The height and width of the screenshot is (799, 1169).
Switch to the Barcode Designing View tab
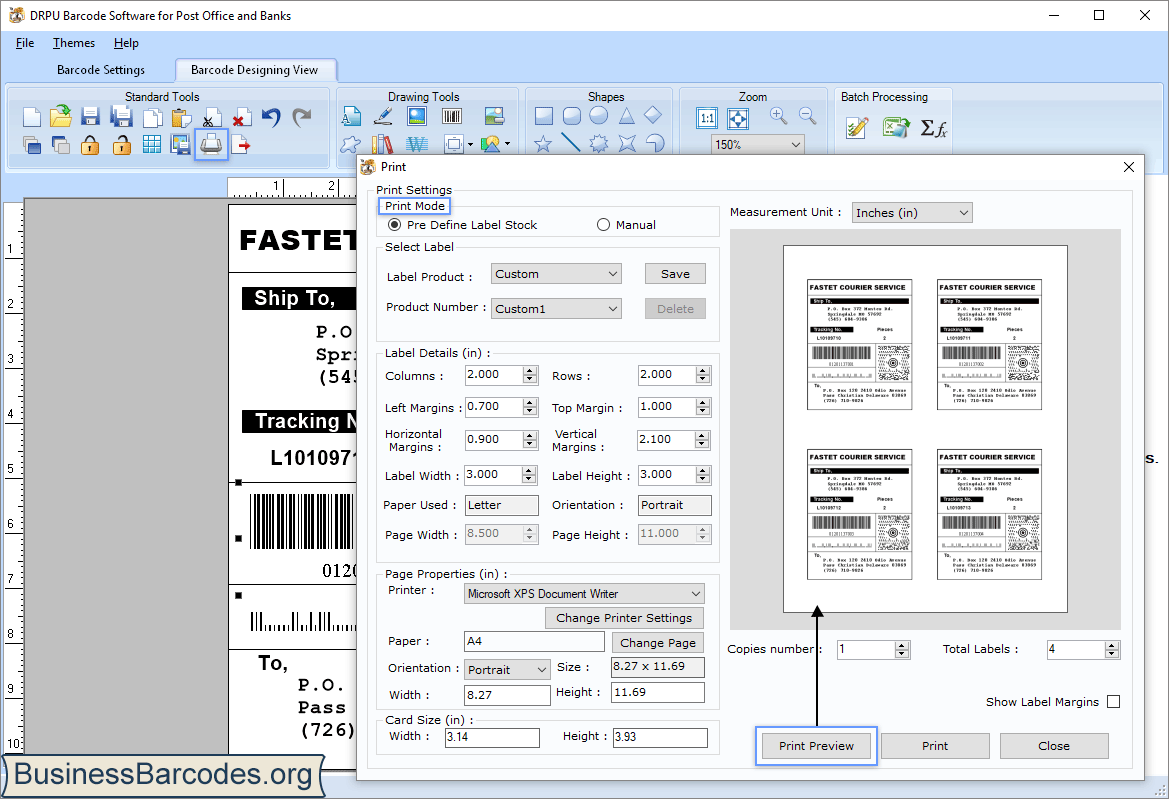coord(254,69)
